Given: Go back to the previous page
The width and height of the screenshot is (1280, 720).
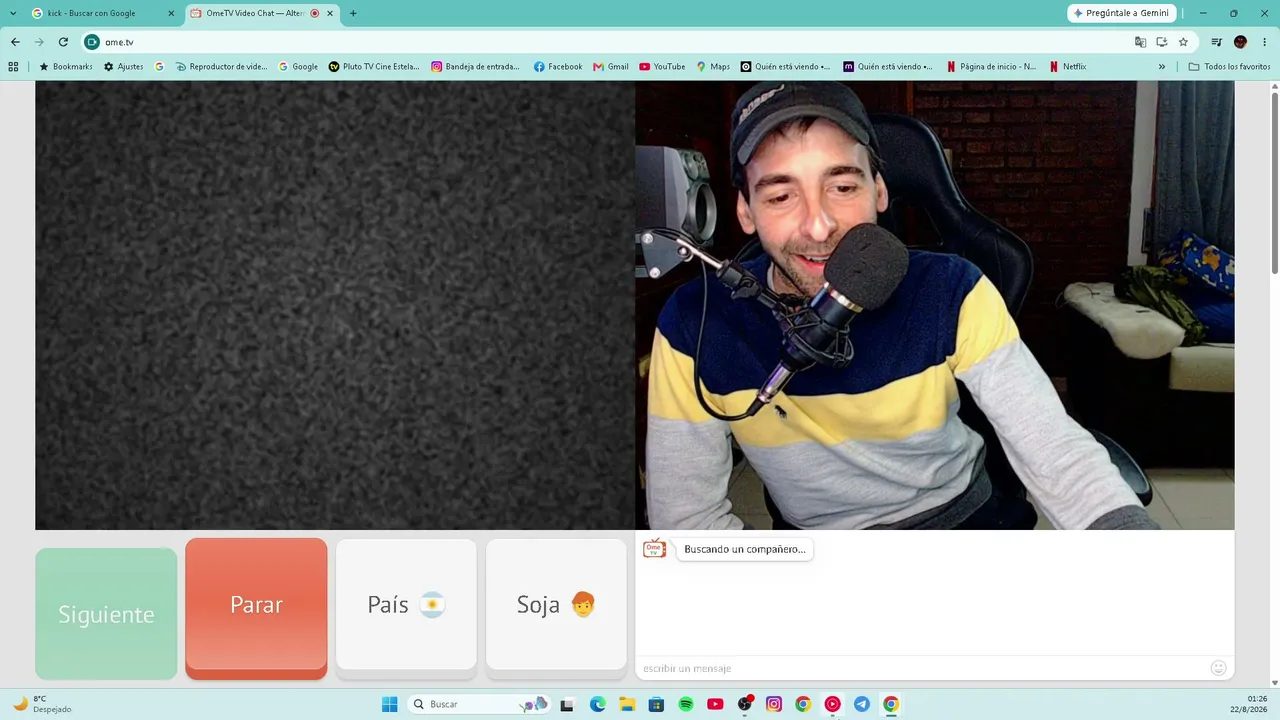Looking at the screenshot, I should [15, 42].
